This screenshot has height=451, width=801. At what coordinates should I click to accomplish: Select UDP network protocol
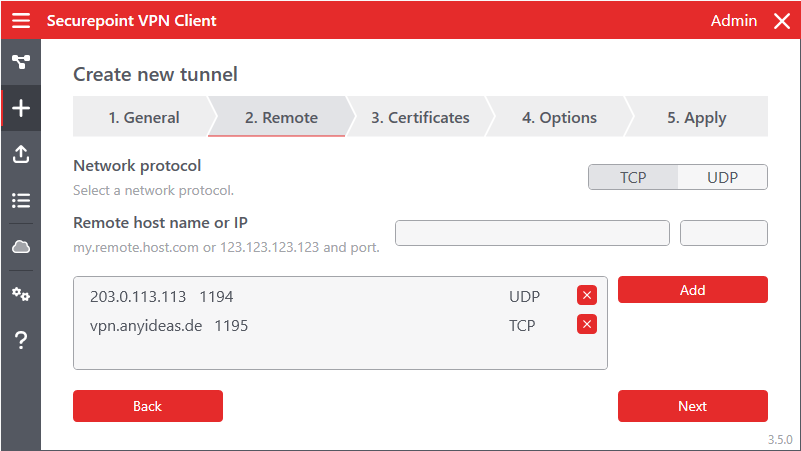pos(722,177)
